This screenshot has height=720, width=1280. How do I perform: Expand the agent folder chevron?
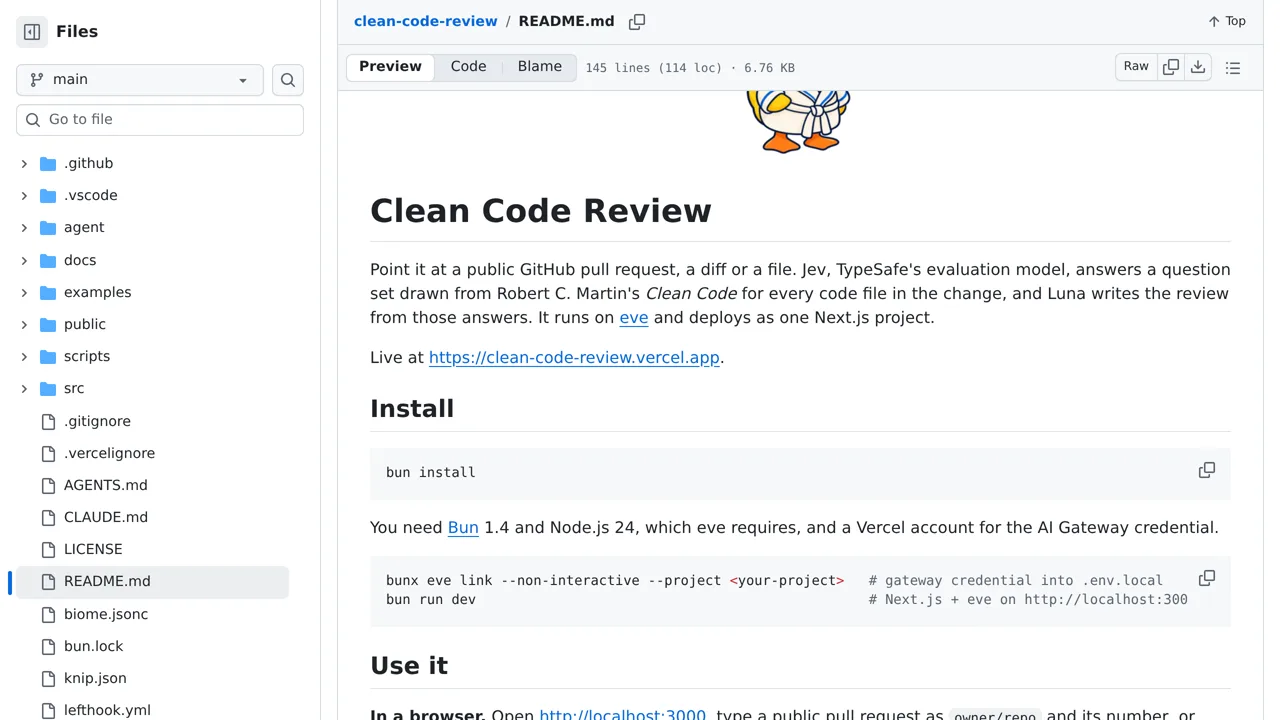24,227
